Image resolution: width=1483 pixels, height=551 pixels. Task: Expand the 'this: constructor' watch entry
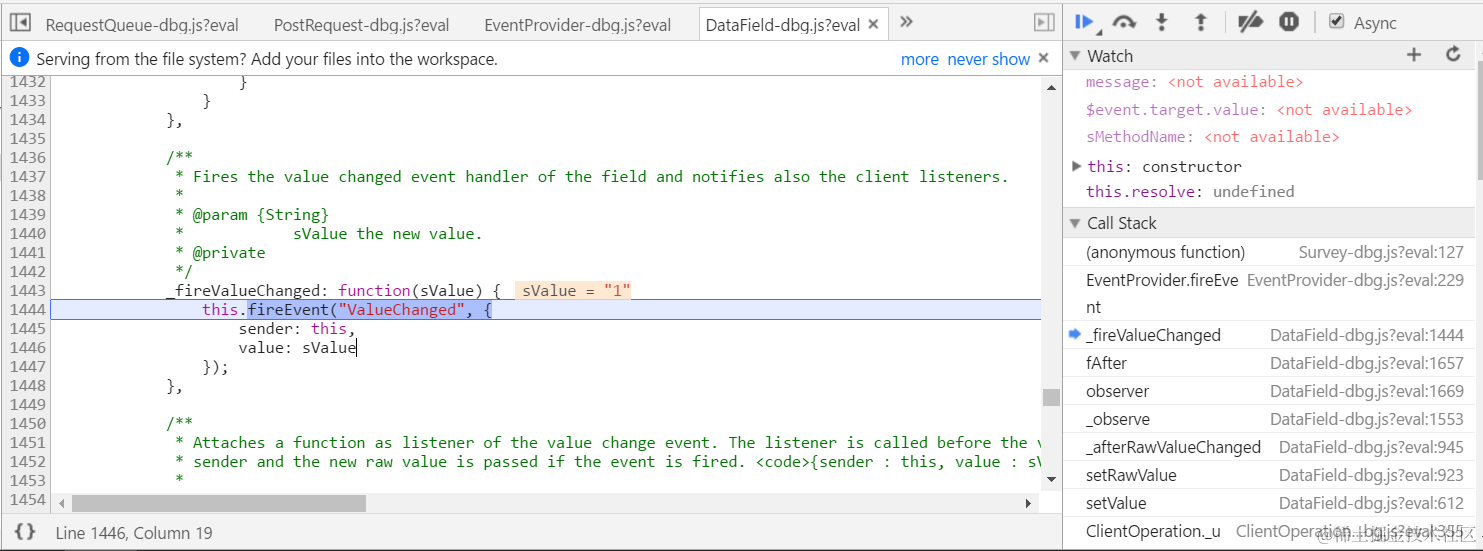pyautogui.click(x=1076, y=166)
